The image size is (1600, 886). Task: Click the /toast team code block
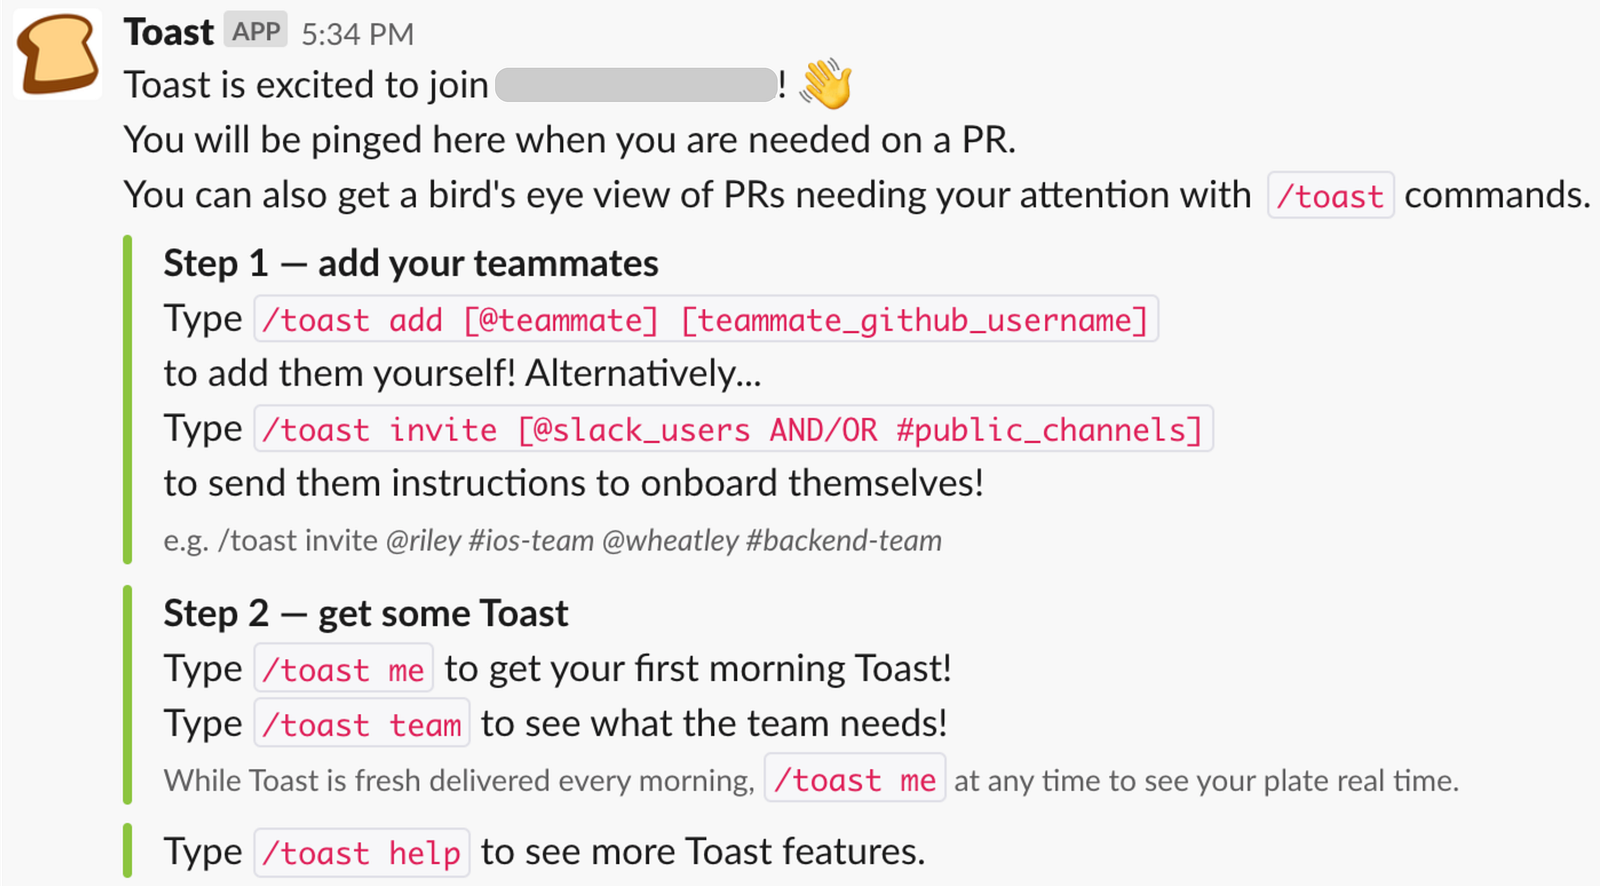point(361,725)
